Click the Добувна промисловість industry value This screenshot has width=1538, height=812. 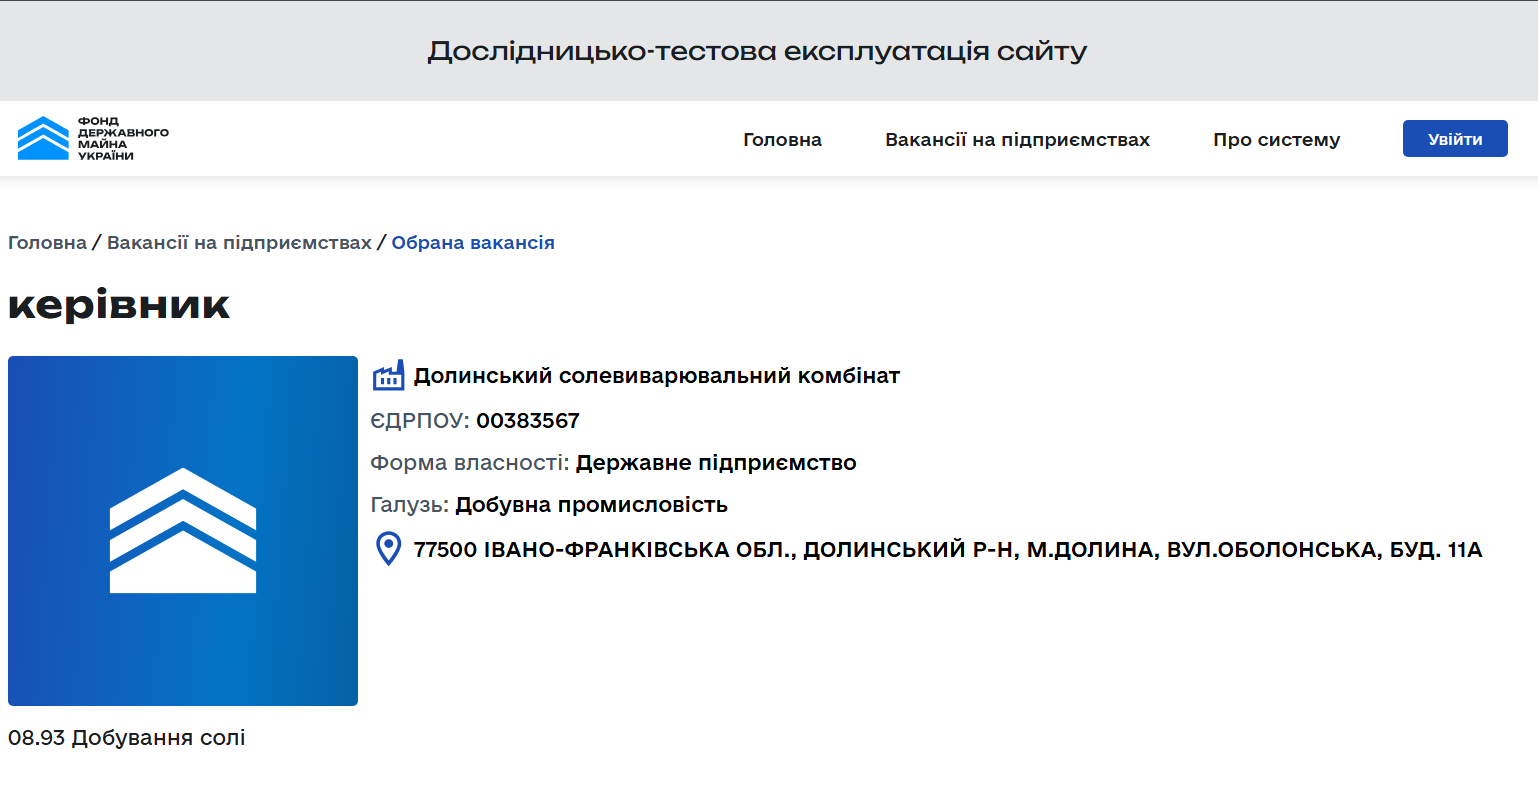591,505
